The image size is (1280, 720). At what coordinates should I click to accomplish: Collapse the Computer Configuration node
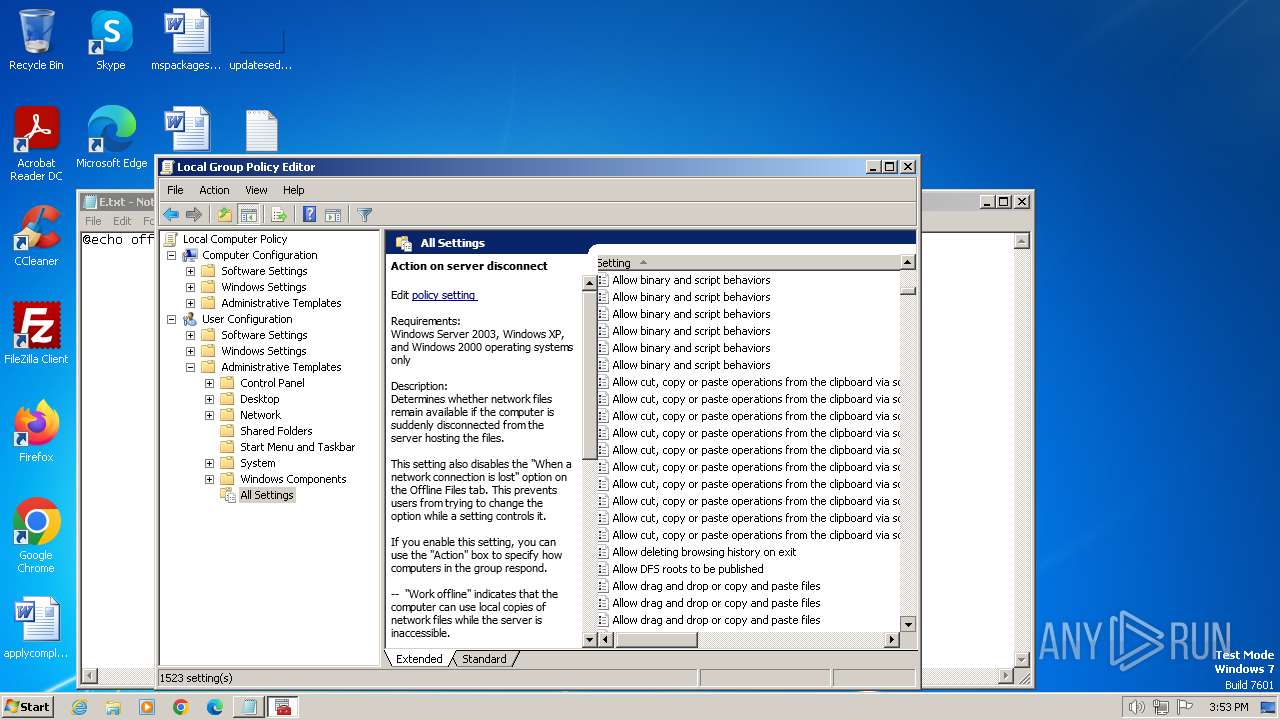coord(171,255)
